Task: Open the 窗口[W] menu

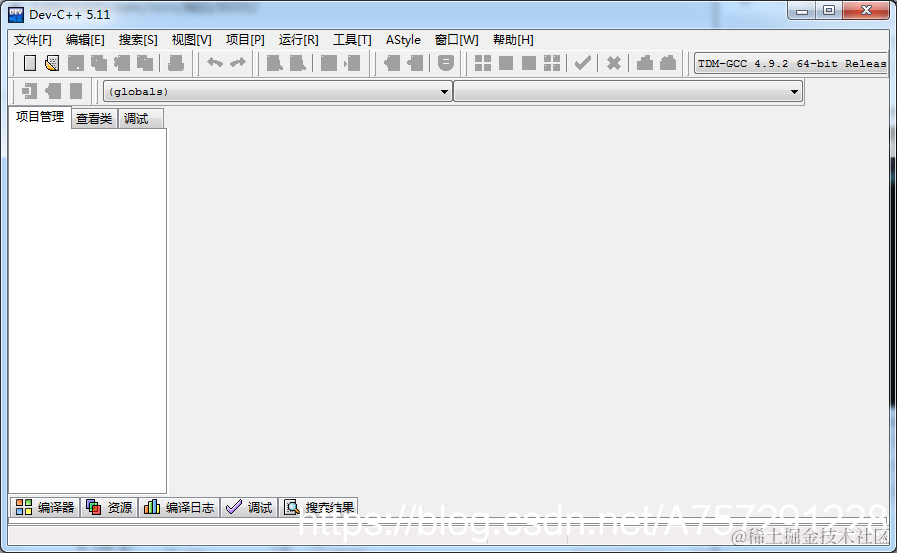Action: pos(457,40)
